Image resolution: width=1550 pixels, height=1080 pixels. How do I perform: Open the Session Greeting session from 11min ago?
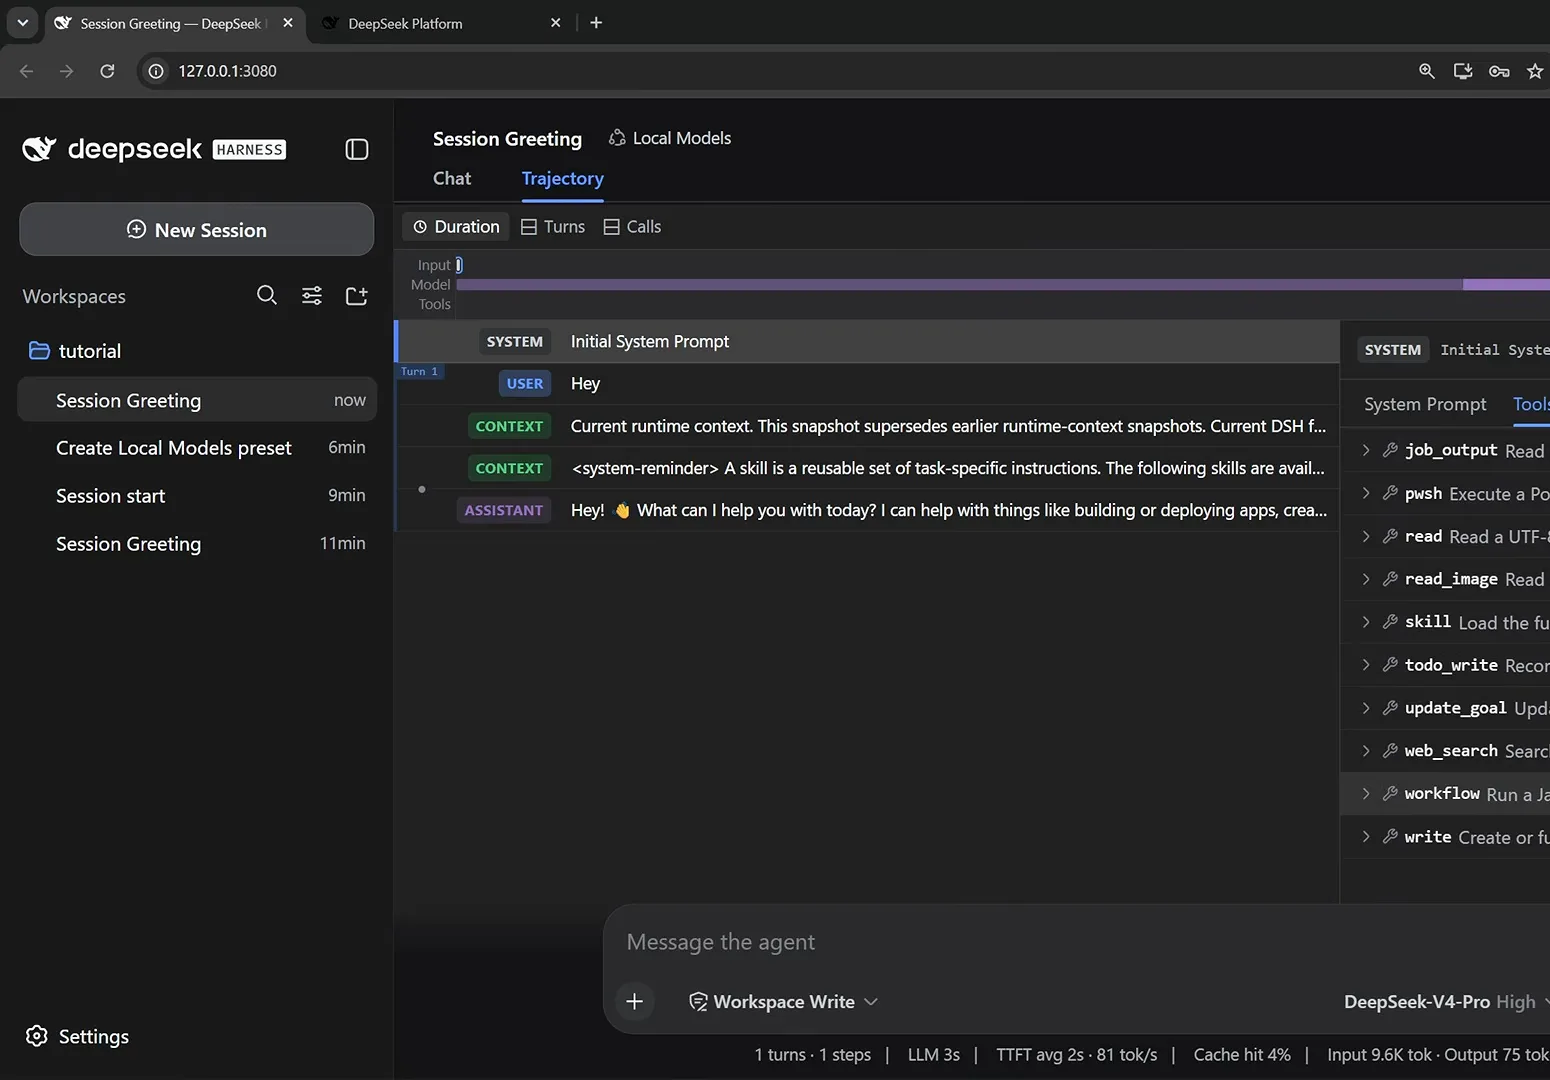tap(197, 544)
